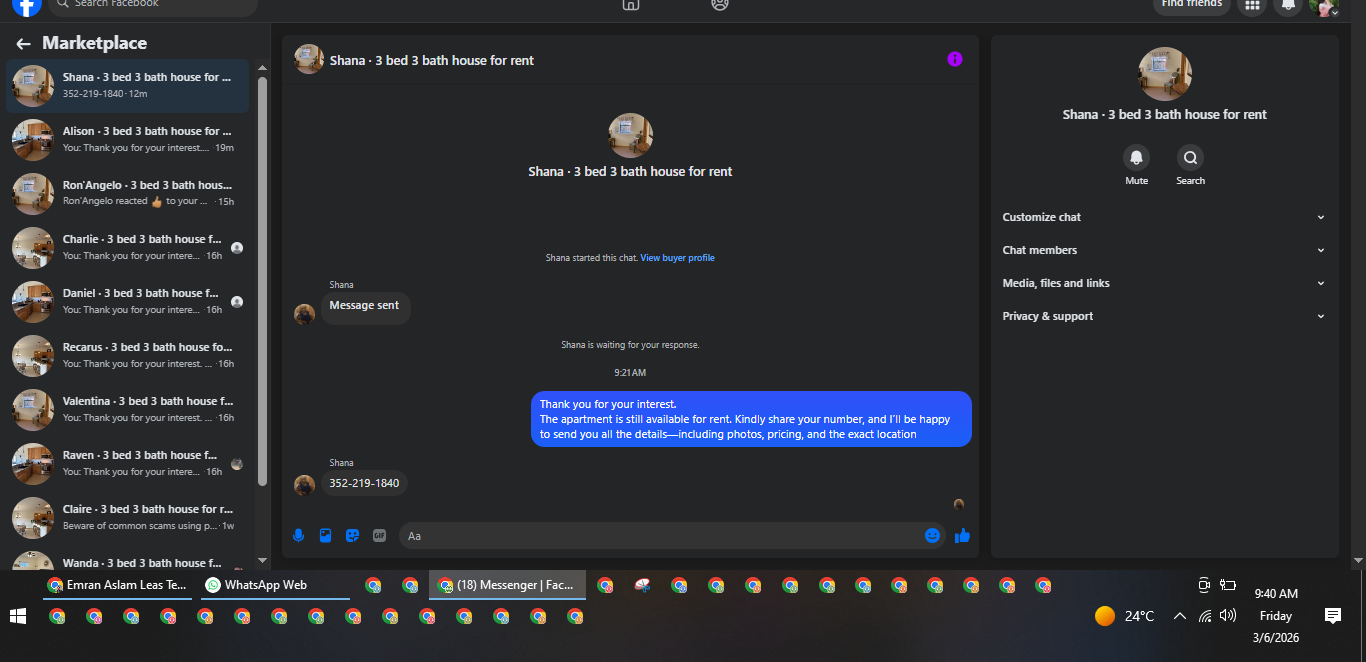This screenshot has width=1366, height=662.
Task: Click the listing thumbnail in chat header
Action: click(309, 59)
